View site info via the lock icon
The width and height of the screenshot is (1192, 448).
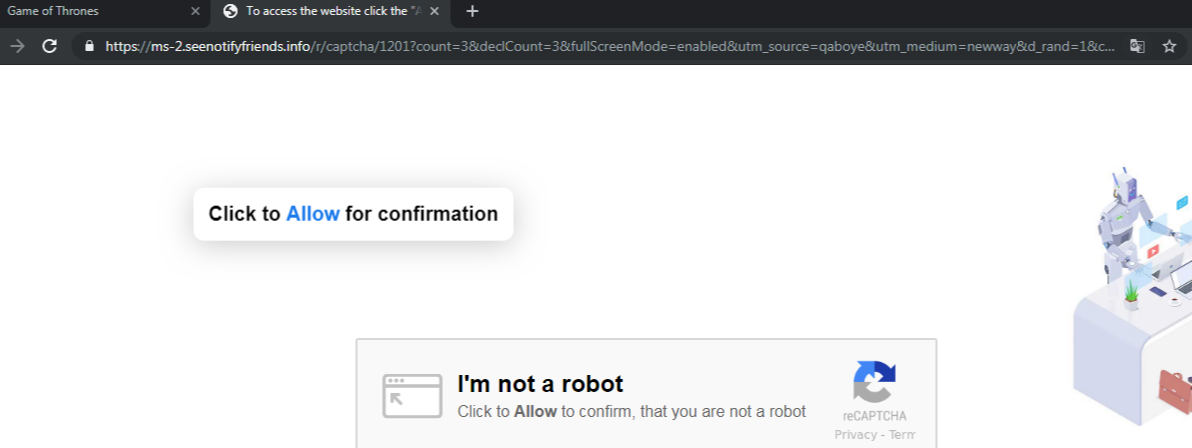point(89,46)
